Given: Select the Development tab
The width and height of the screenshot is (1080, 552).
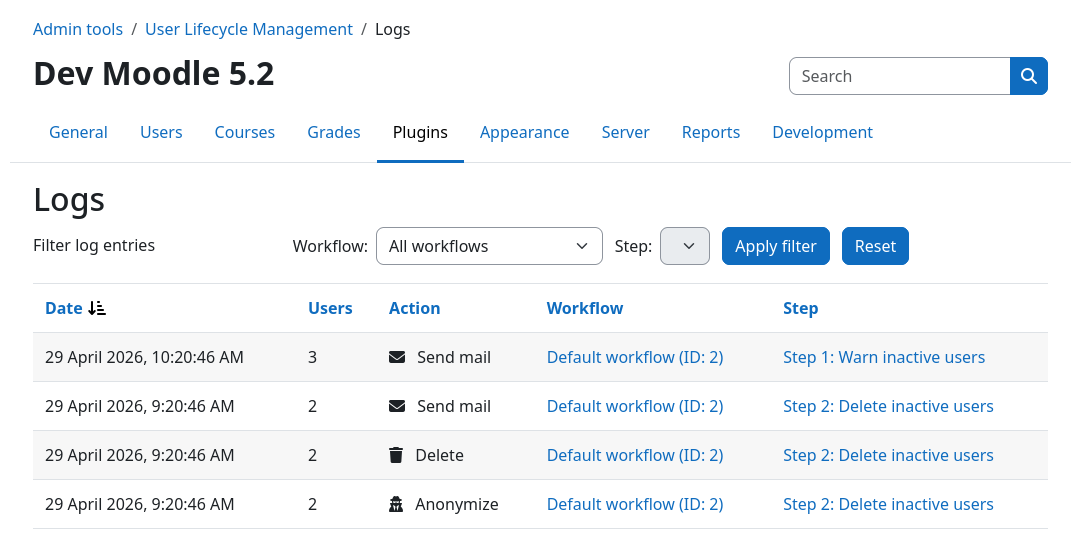Looking at the screenshot, I should (822, 133).
